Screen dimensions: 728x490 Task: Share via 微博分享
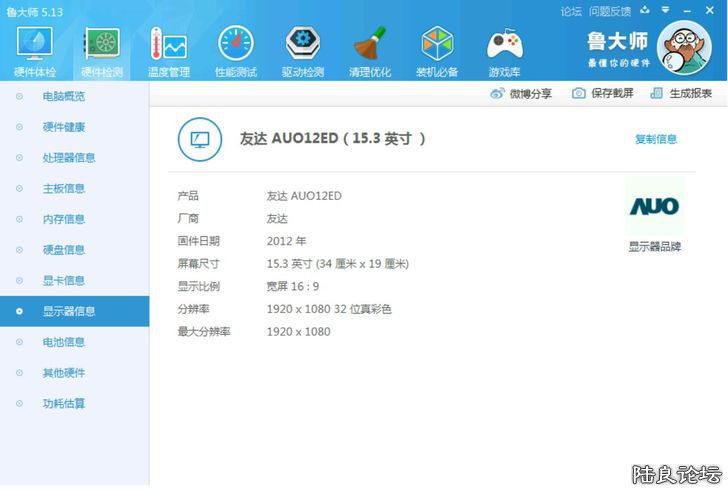point(520,93)
